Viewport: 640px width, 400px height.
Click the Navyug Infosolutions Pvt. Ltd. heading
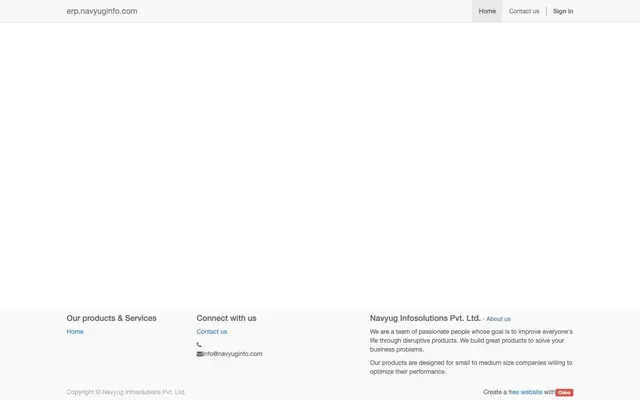pyautogui.click(x=425, y=318)
